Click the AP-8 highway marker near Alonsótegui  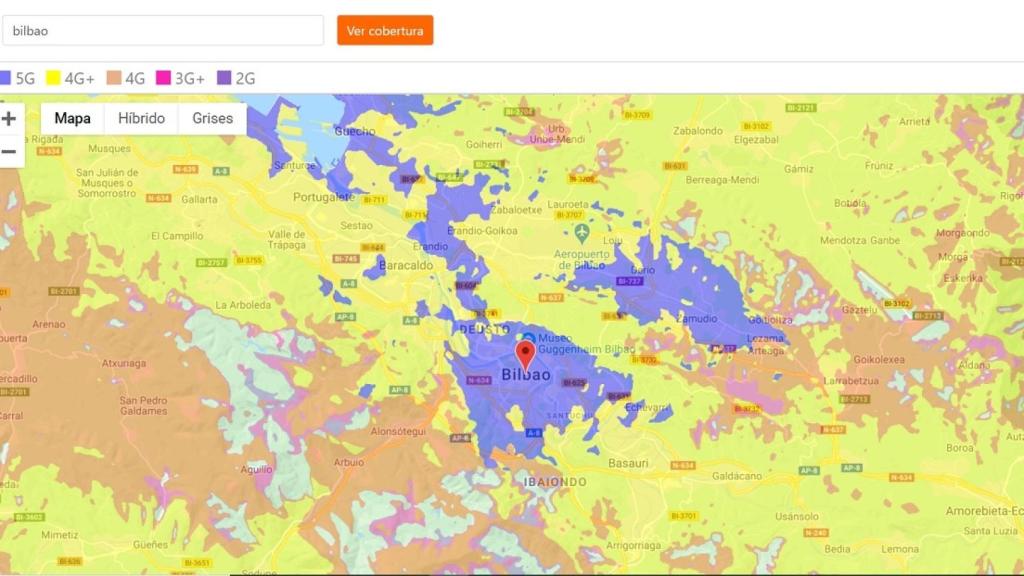tap(460, 438)
